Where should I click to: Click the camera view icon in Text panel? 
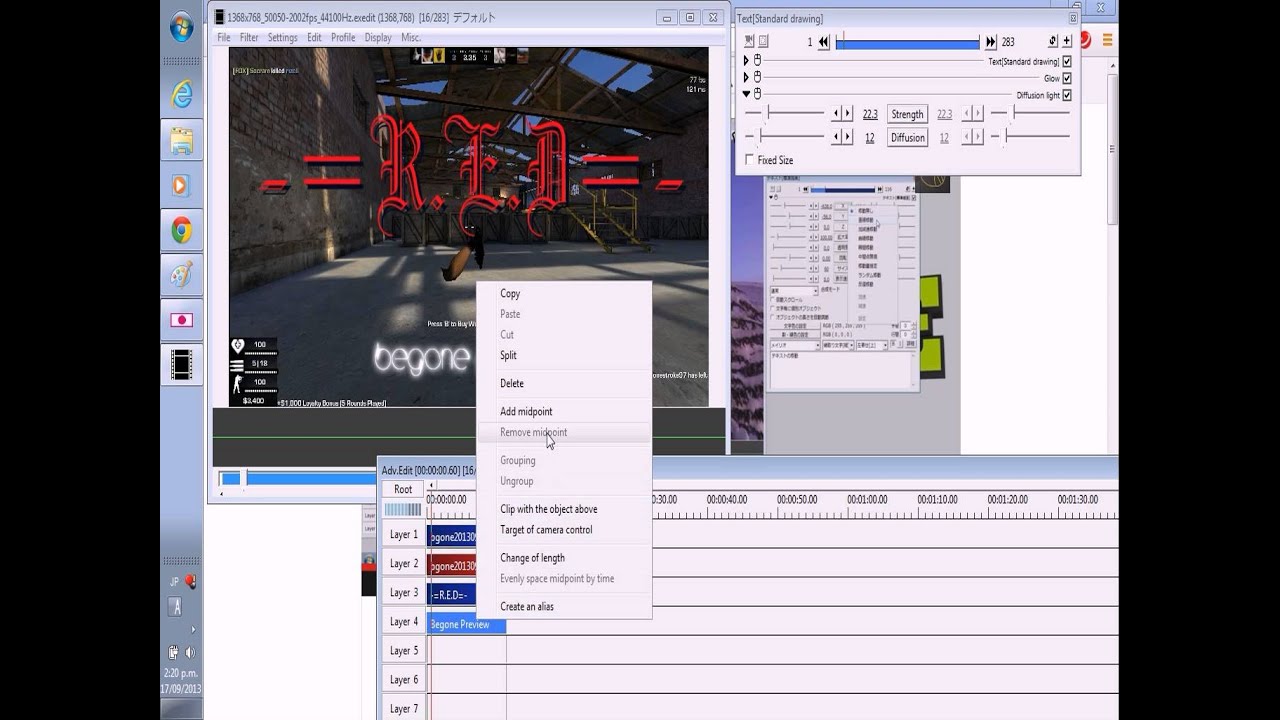(x=750, y=41)
